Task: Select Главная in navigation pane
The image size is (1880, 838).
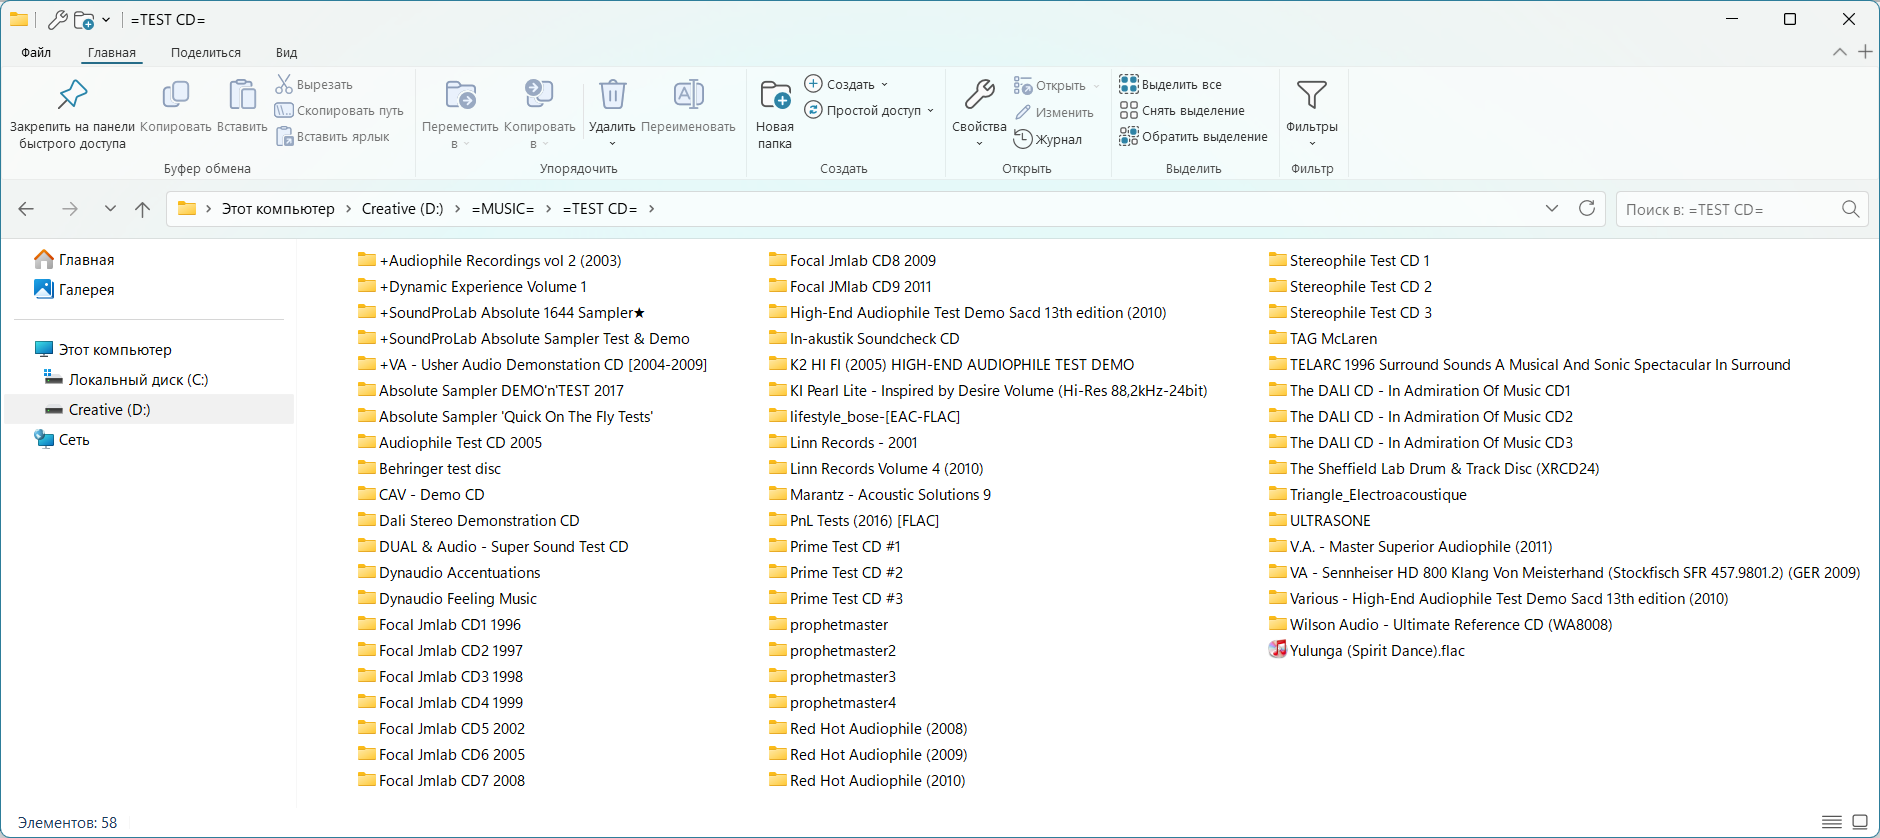Action: point(74,260)
